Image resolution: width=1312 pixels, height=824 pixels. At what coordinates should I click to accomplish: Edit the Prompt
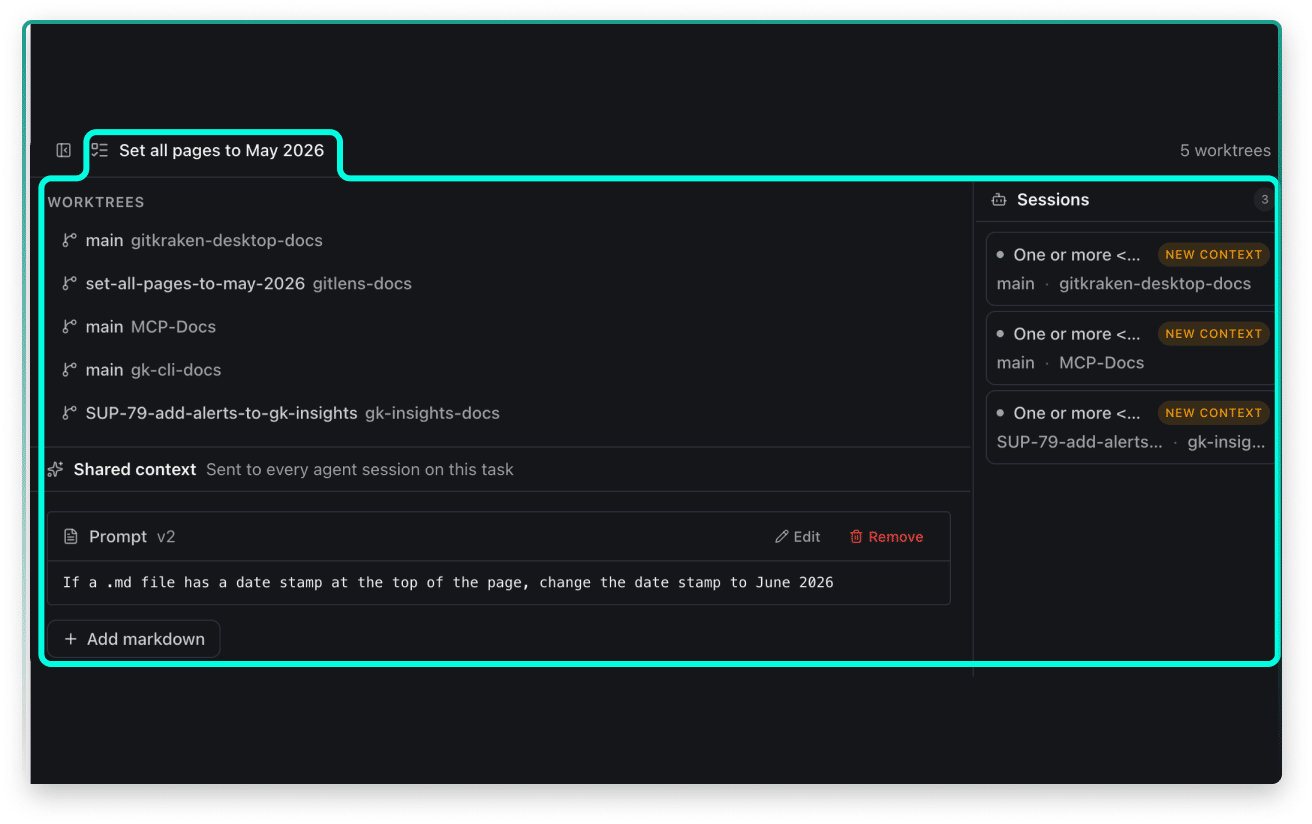(x=798, y=537)
